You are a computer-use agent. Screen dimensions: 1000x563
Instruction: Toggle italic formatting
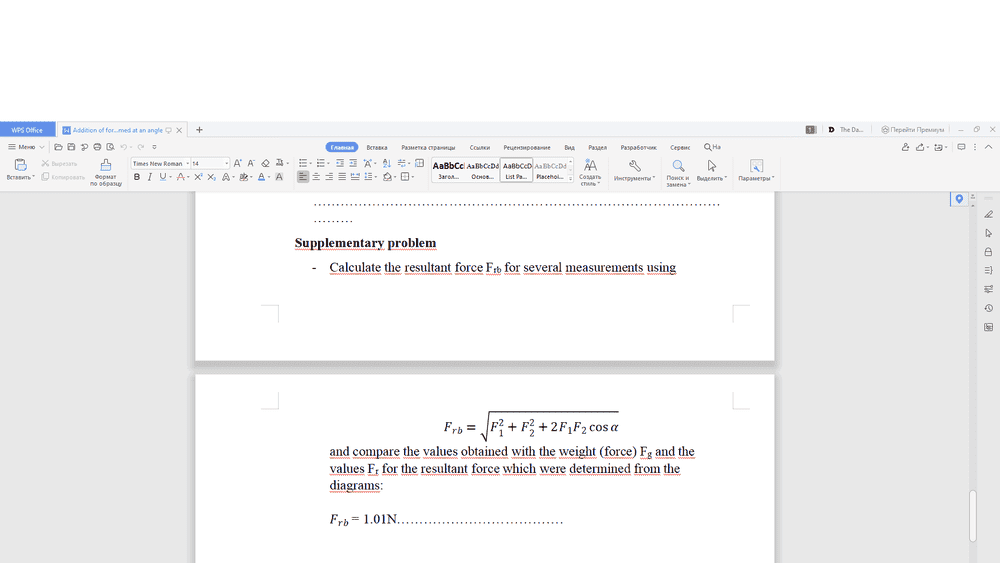pos(149,177)
